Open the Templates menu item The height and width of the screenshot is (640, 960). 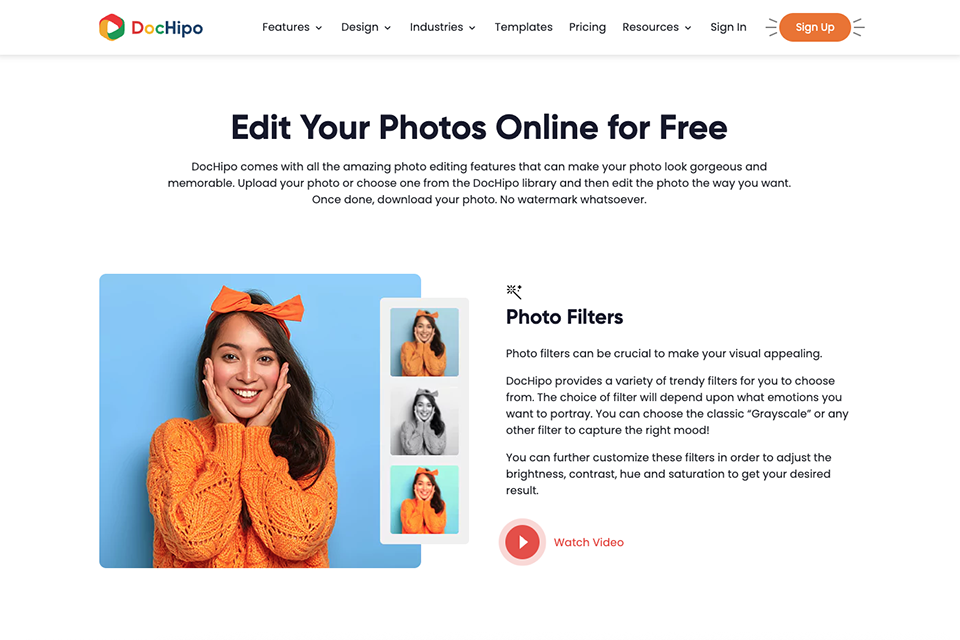pyautogui.click(x=523, y=27)
